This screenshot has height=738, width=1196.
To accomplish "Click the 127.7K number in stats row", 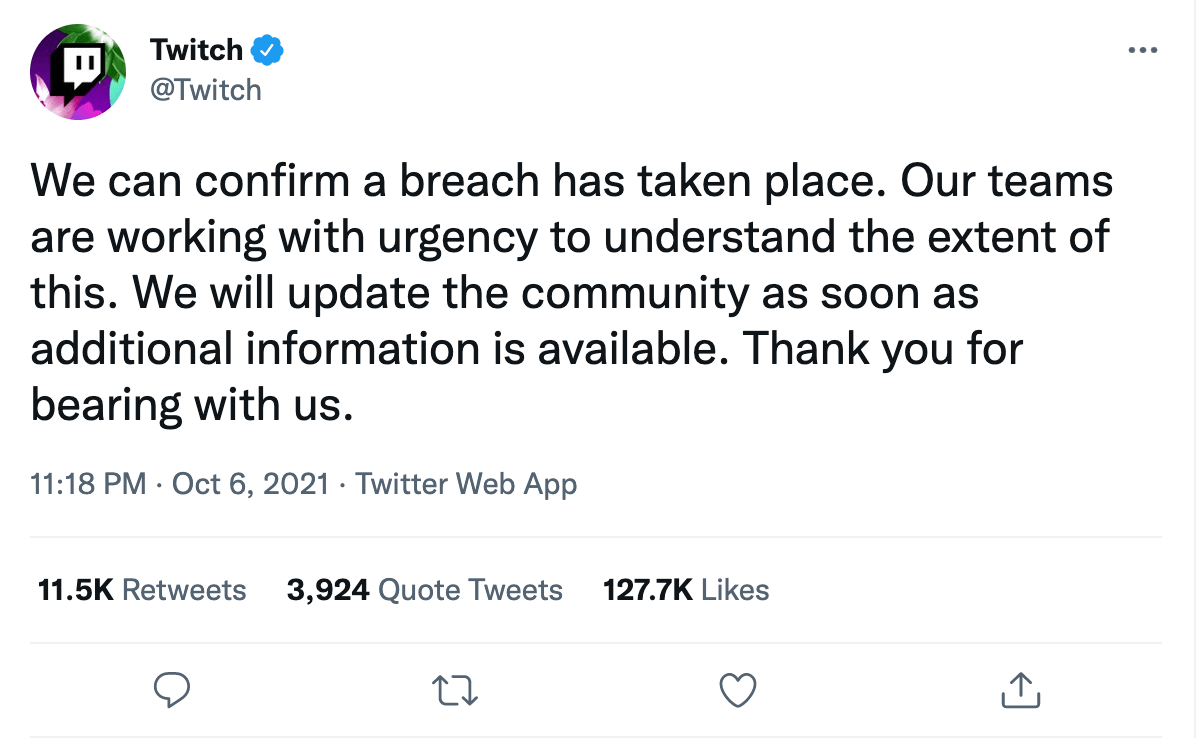I will pyautogui.click(x=648, y=590).
